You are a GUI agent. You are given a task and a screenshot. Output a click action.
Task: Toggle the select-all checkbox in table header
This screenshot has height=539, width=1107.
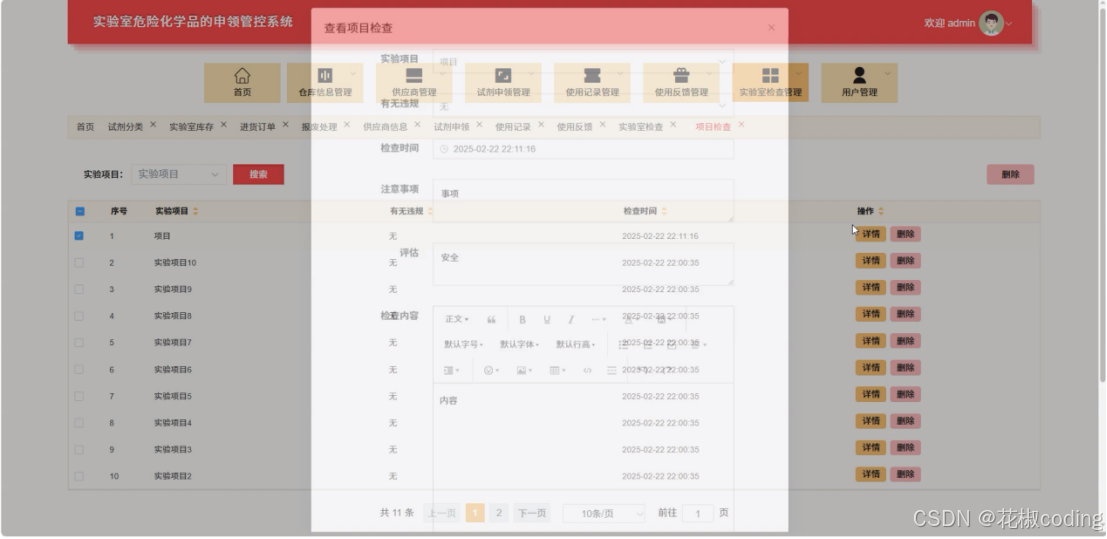tap(80, 211)
